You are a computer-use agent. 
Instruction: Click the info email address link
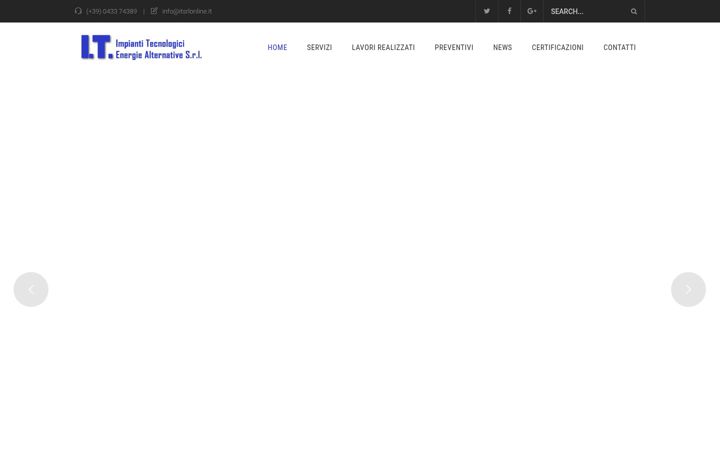[x=187, y=11]
